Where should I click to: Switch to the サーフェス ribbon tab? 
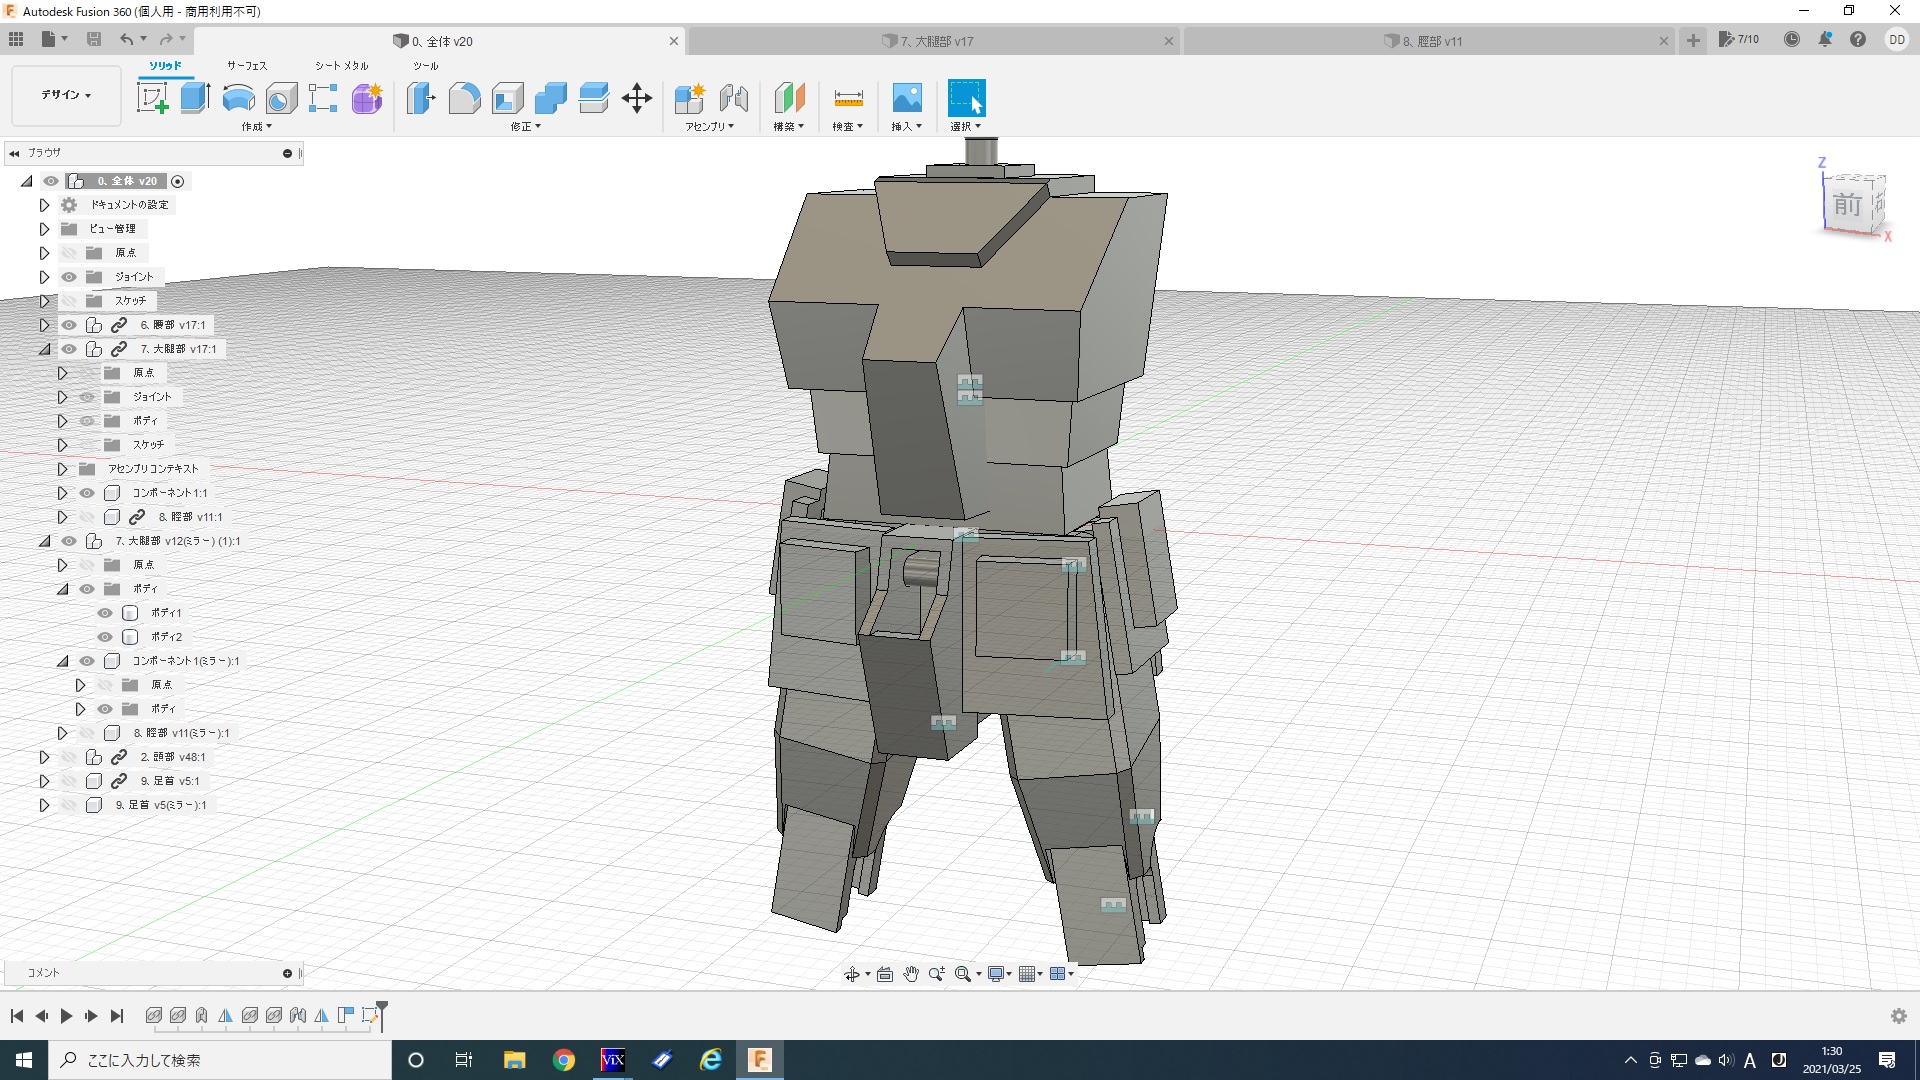[x=246, y=66]
